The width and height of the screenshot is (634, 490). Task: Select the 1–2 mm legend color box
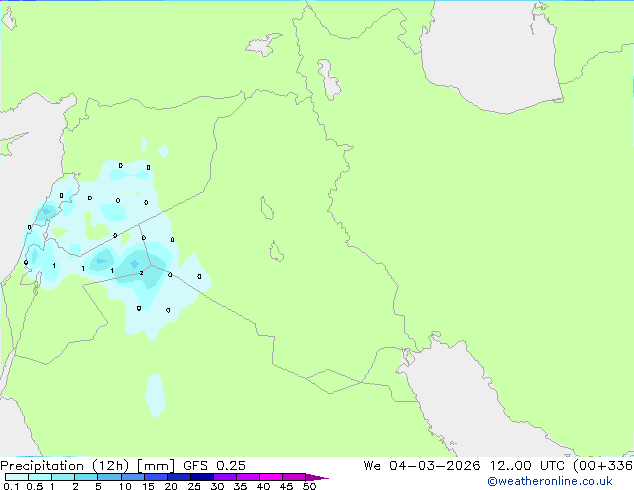click(x=63, y=477)
